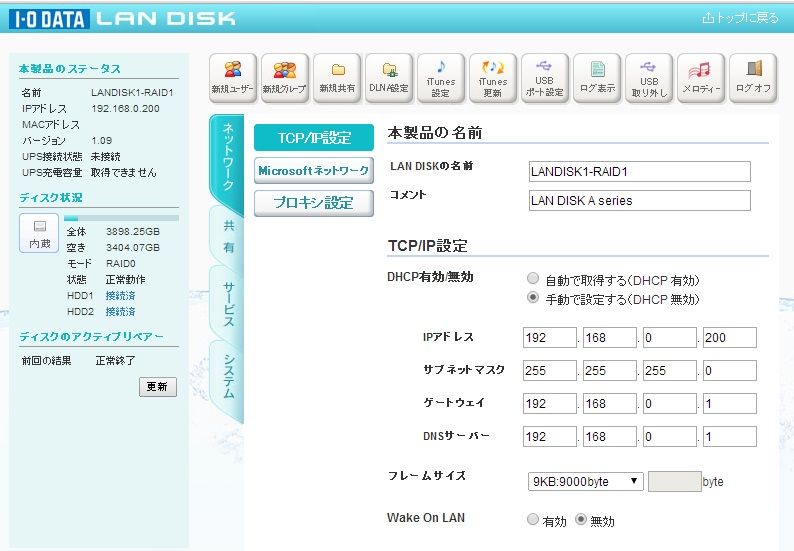The image size is (794, 551).
Task: Open the フレームサイズ 9KB:9000byte dropdown
Action: click(585, 482)
